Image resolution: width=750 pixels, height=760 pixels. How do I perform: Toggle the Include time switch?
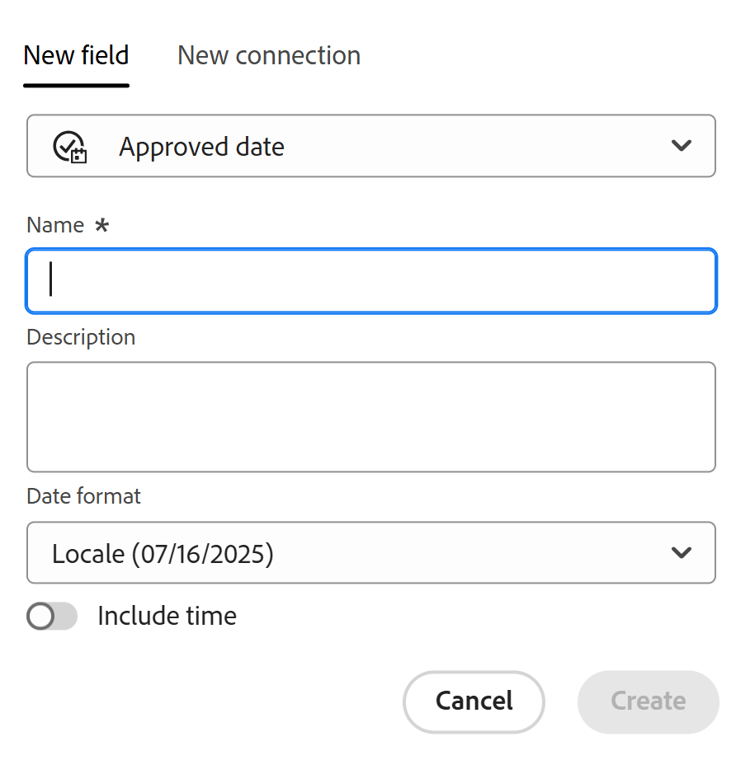pyautogui.click(x=52, y=617)
